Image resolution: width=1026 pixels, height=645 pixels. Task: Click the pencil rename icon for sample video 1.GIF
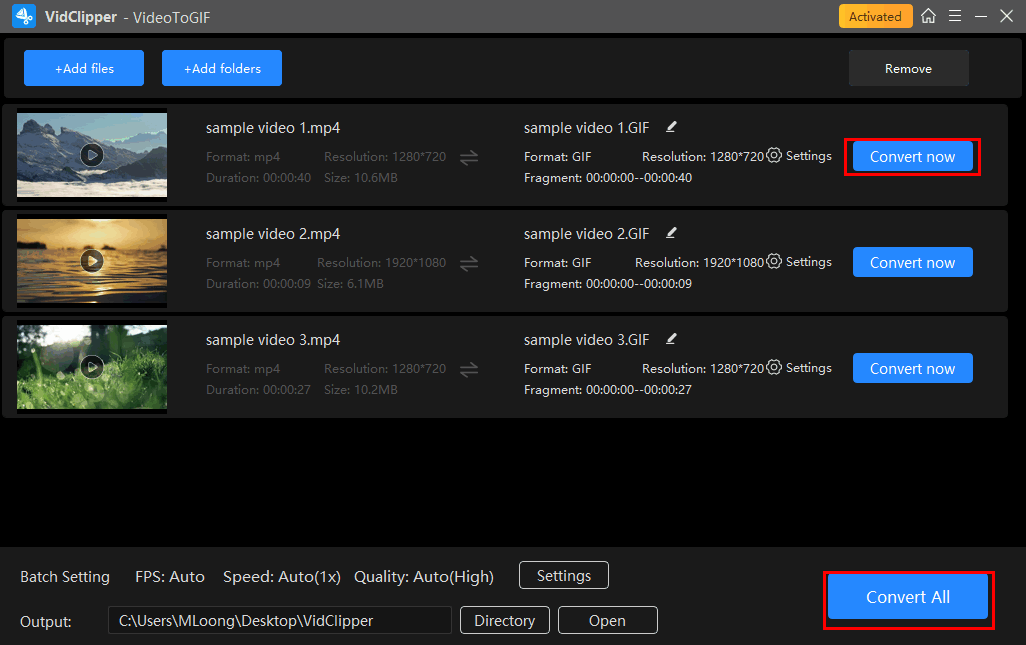pyautogui.click(x=671, y=127)
